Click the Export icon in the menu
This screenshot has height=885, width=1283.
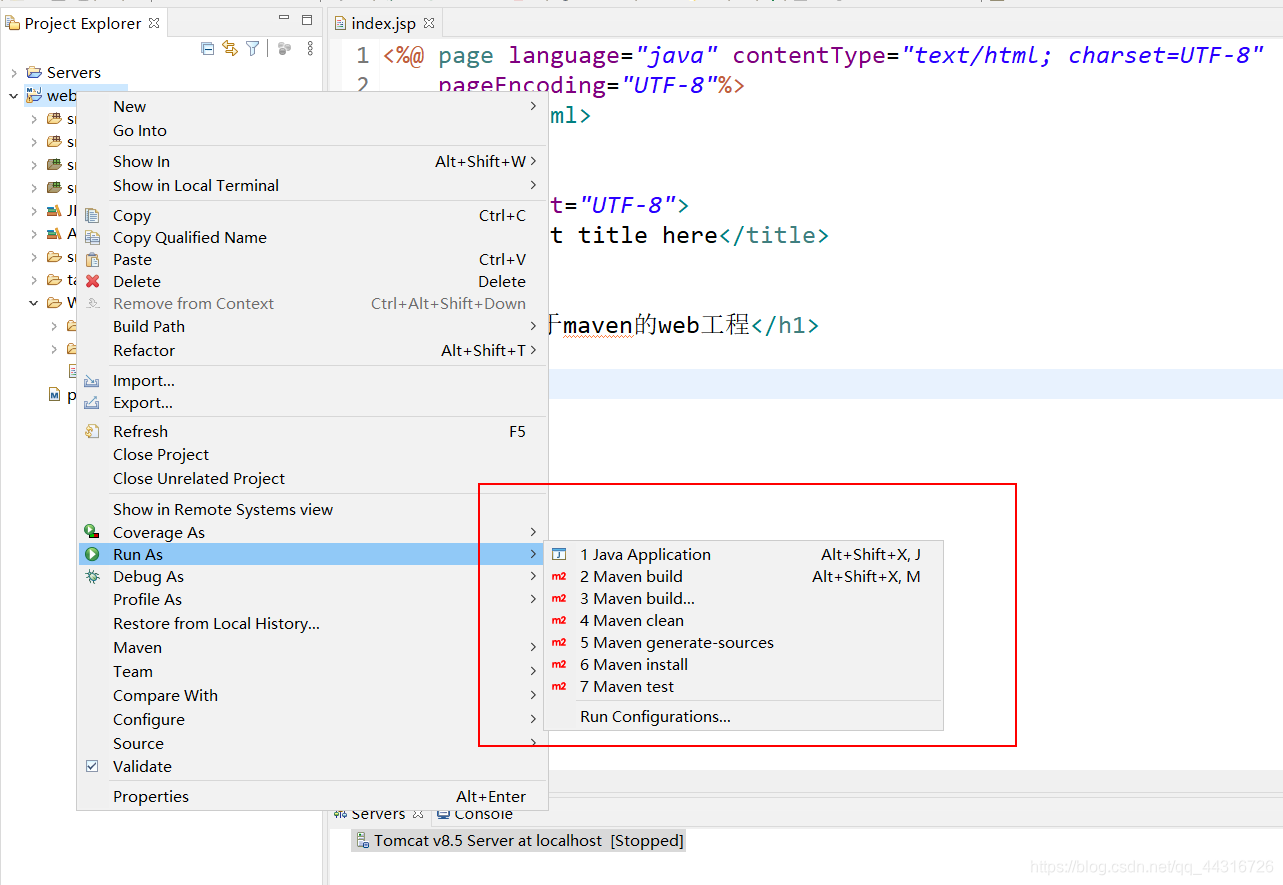92,403
